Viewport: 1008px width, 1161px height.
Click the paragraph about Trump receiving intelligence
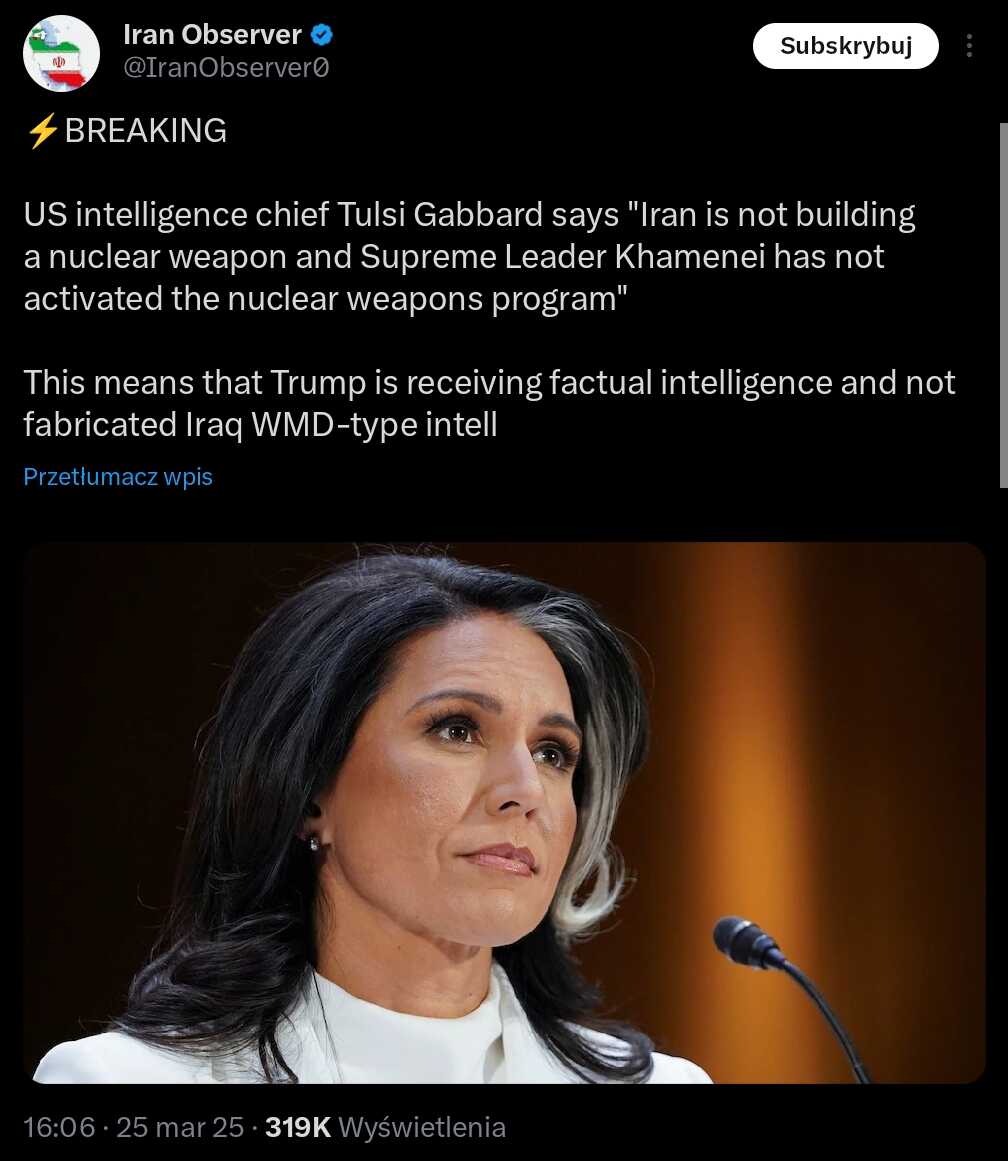489,404
